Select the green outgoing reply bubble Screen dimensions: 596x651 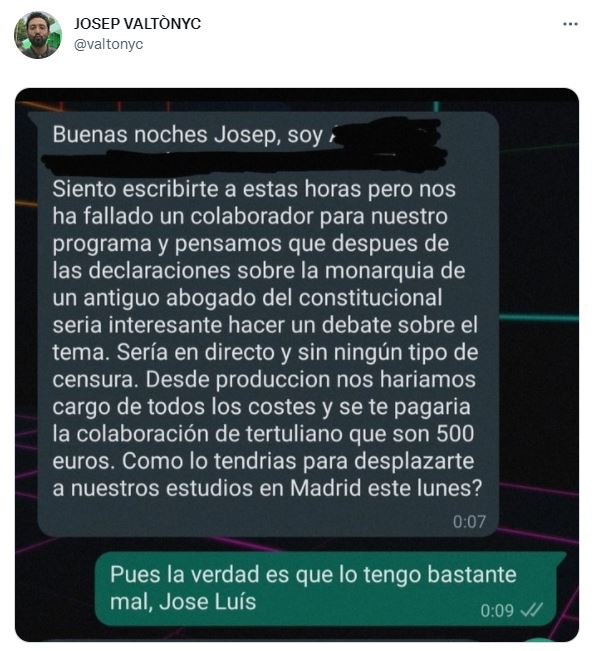click(330, 589)
